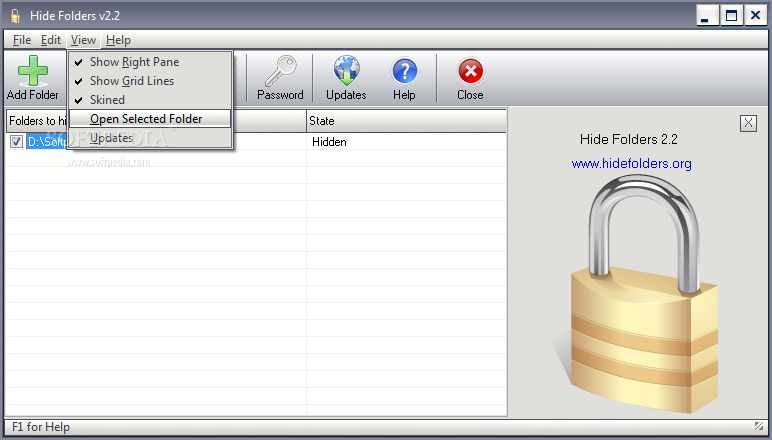
Task: Visit www.hidefolders.org link
Action: click(631, 163)
